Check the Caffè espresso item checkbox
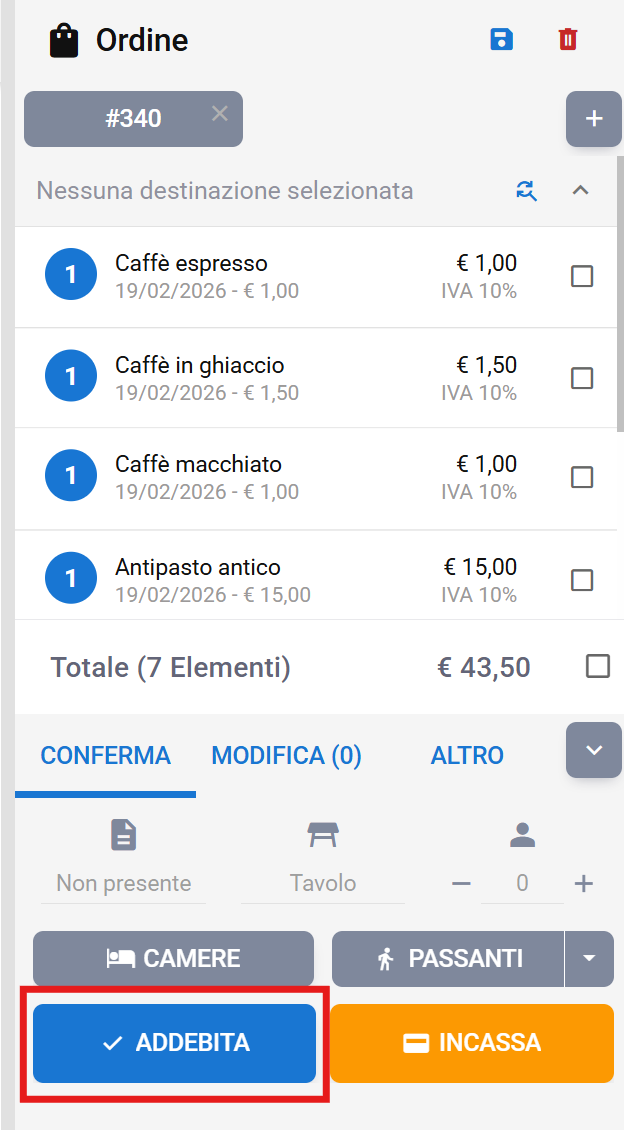Image resolution: width=624 pixels, height=1130 pixels. [x=582, y=276]
